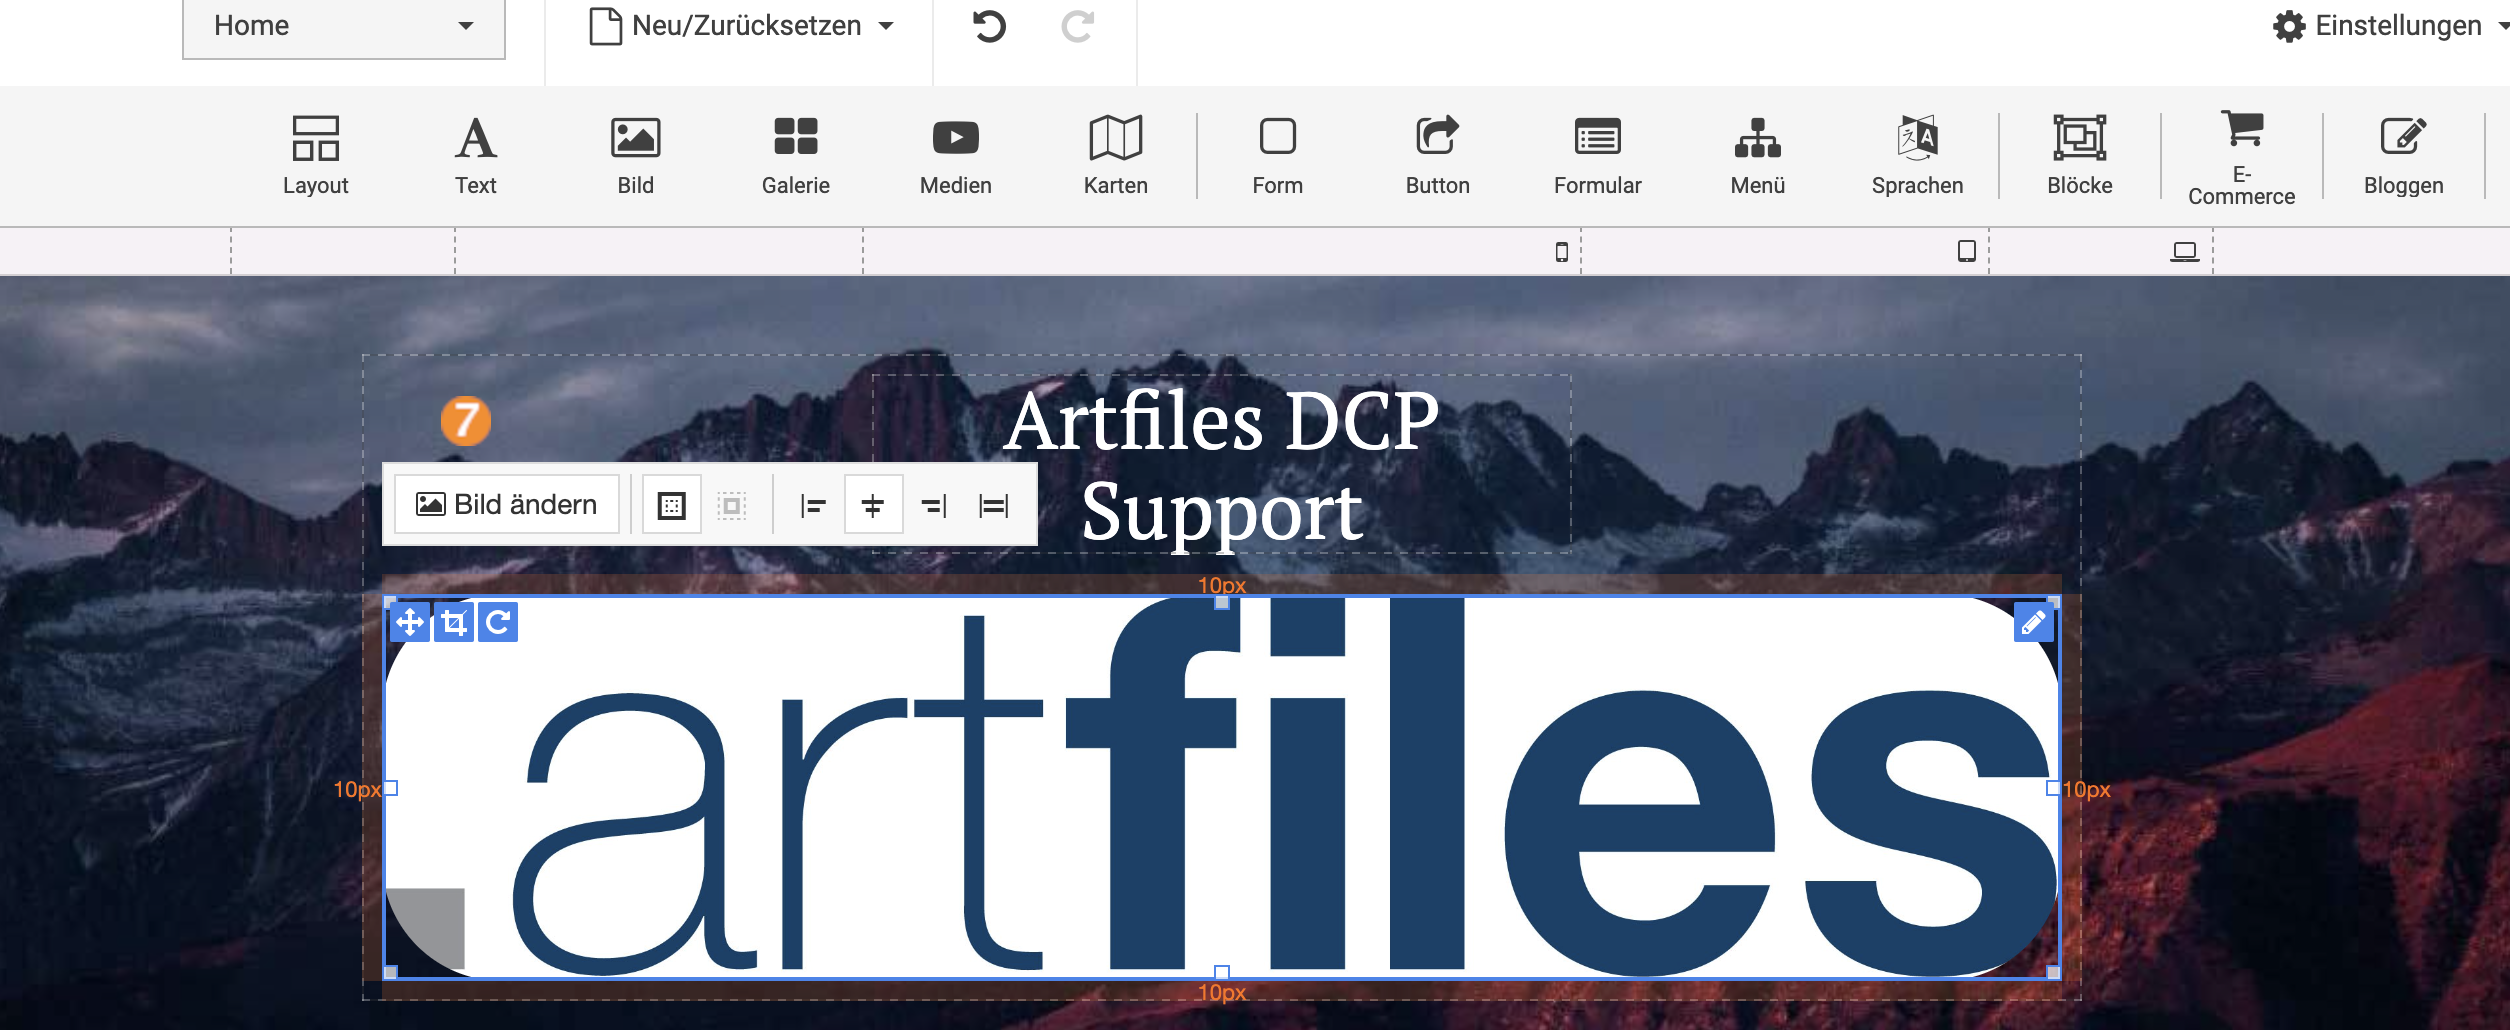The height and width of the screenshot is (1030, 2510).
Task: Open the Home page dropdown
Action: (x=343, y=27)
